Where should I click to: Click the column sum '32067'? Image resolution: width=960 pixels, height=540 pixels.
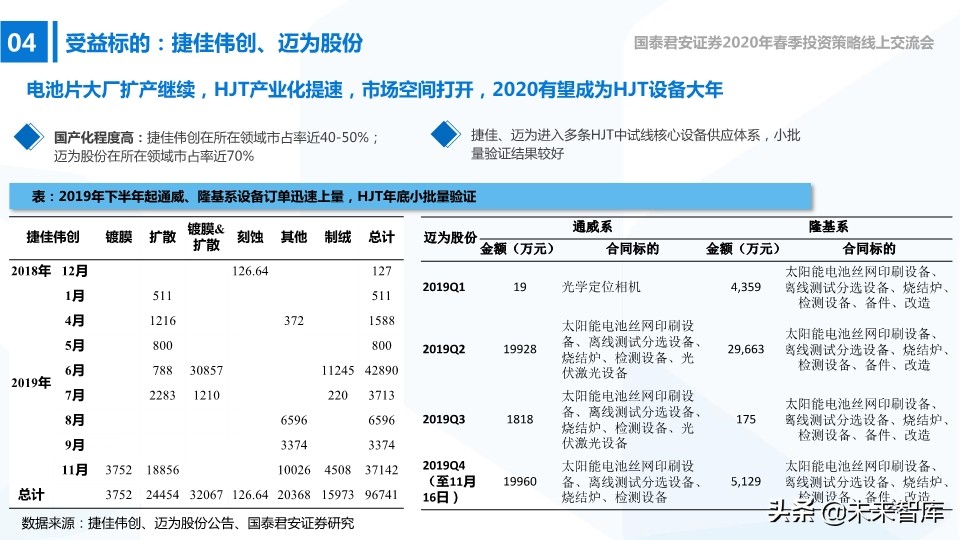pyautogui.click(x=206, y=494)
